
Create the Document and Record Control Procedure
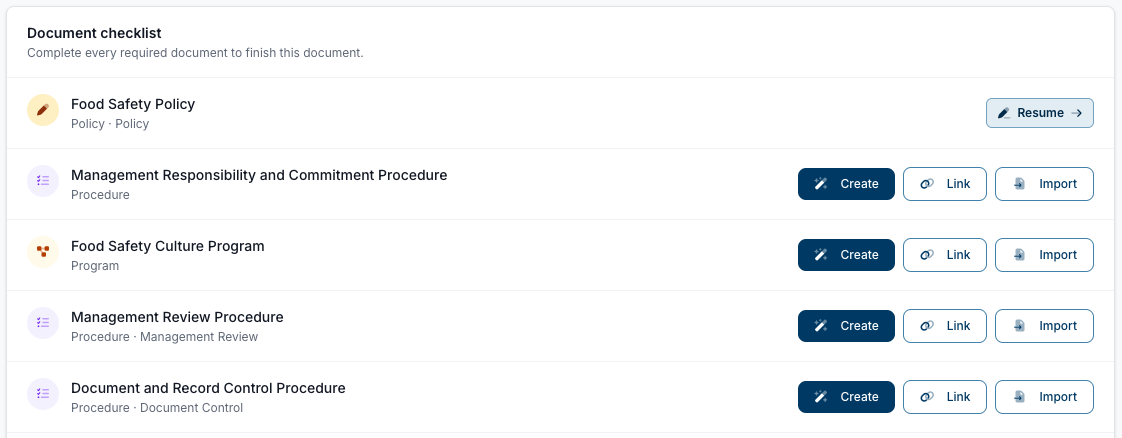coord(846,396)
